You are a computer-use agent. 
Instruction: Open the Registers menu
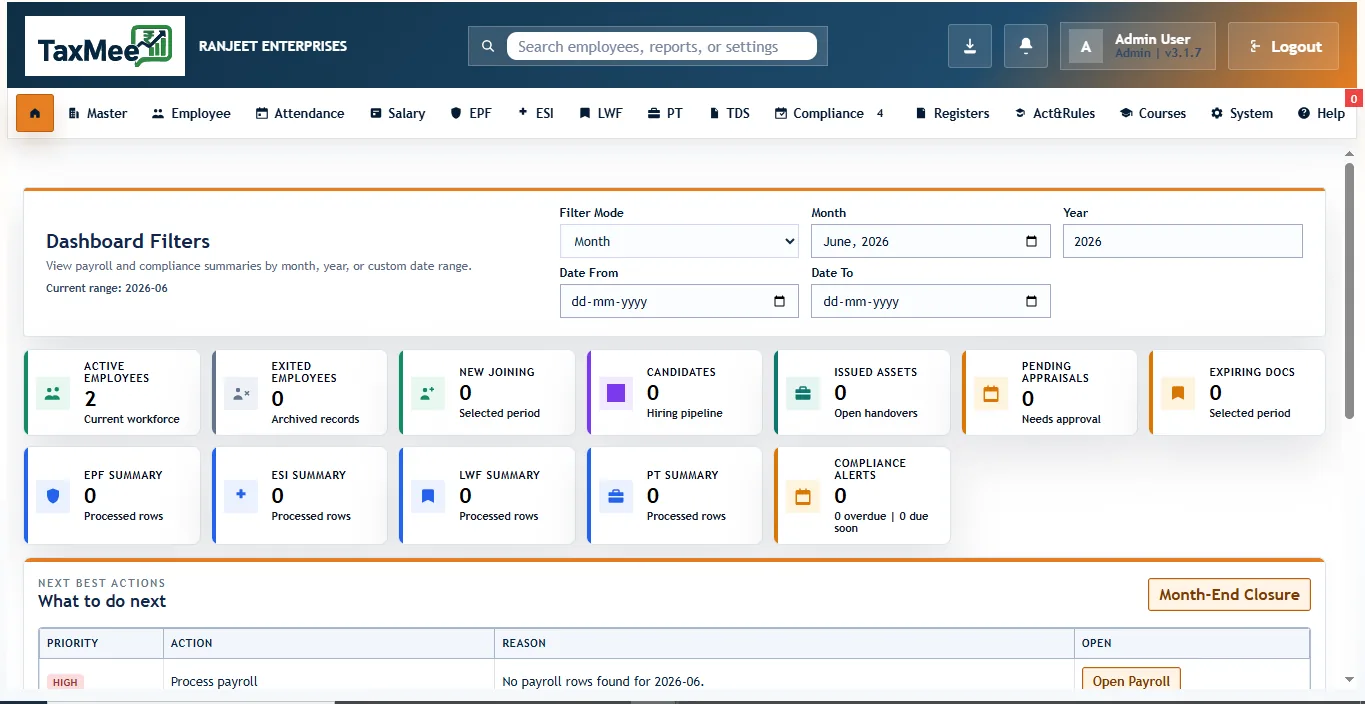pyautogui.click(x=952, y=113)
